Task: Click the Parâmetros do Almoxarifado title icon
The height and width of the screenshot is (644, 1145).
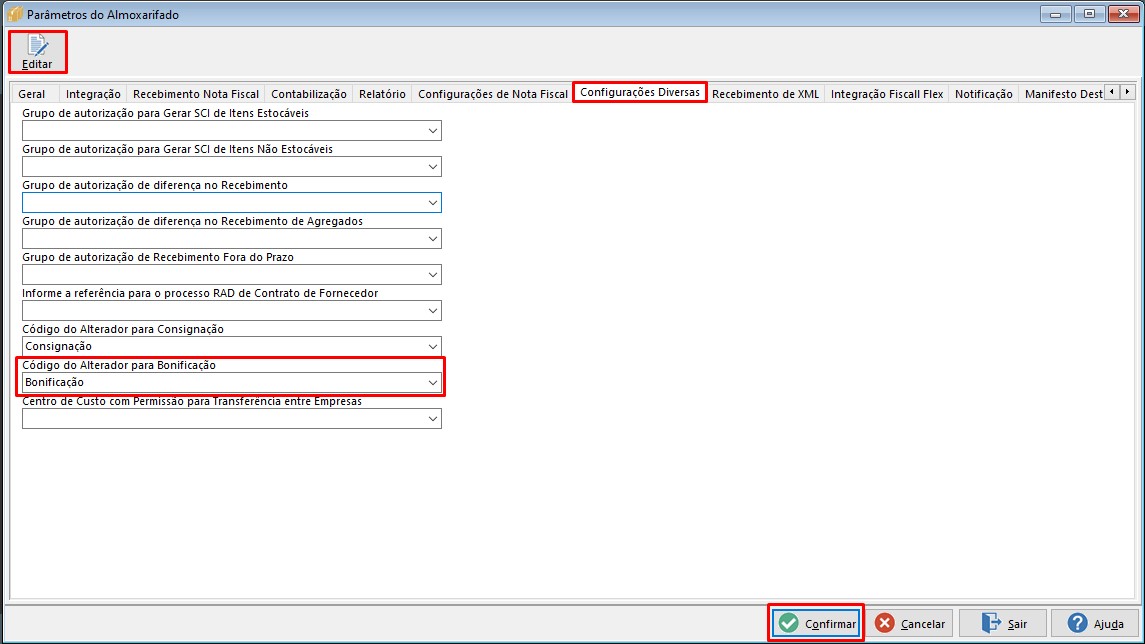Action: (x=15, y=14)
